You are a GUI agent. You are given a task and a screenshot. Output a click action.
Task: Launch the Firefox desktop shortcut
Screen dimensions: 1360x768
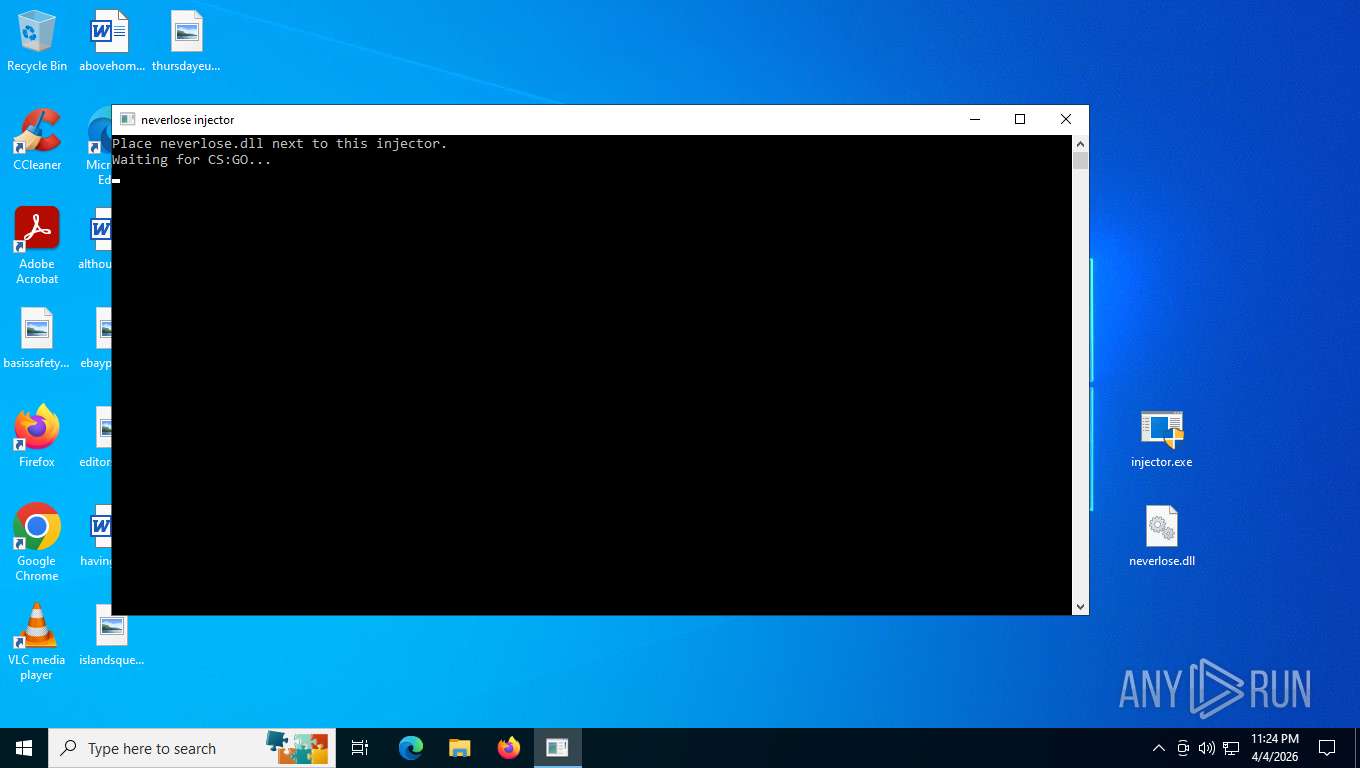[37, 437]
